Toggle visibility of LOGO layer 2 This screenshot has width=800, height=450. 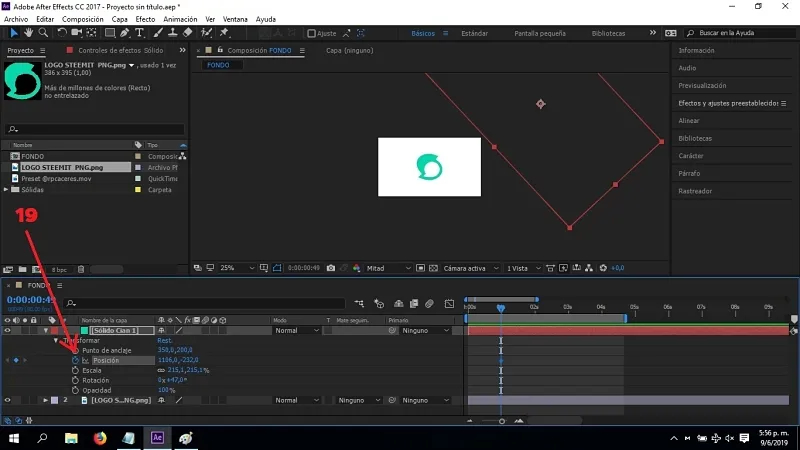7,400
